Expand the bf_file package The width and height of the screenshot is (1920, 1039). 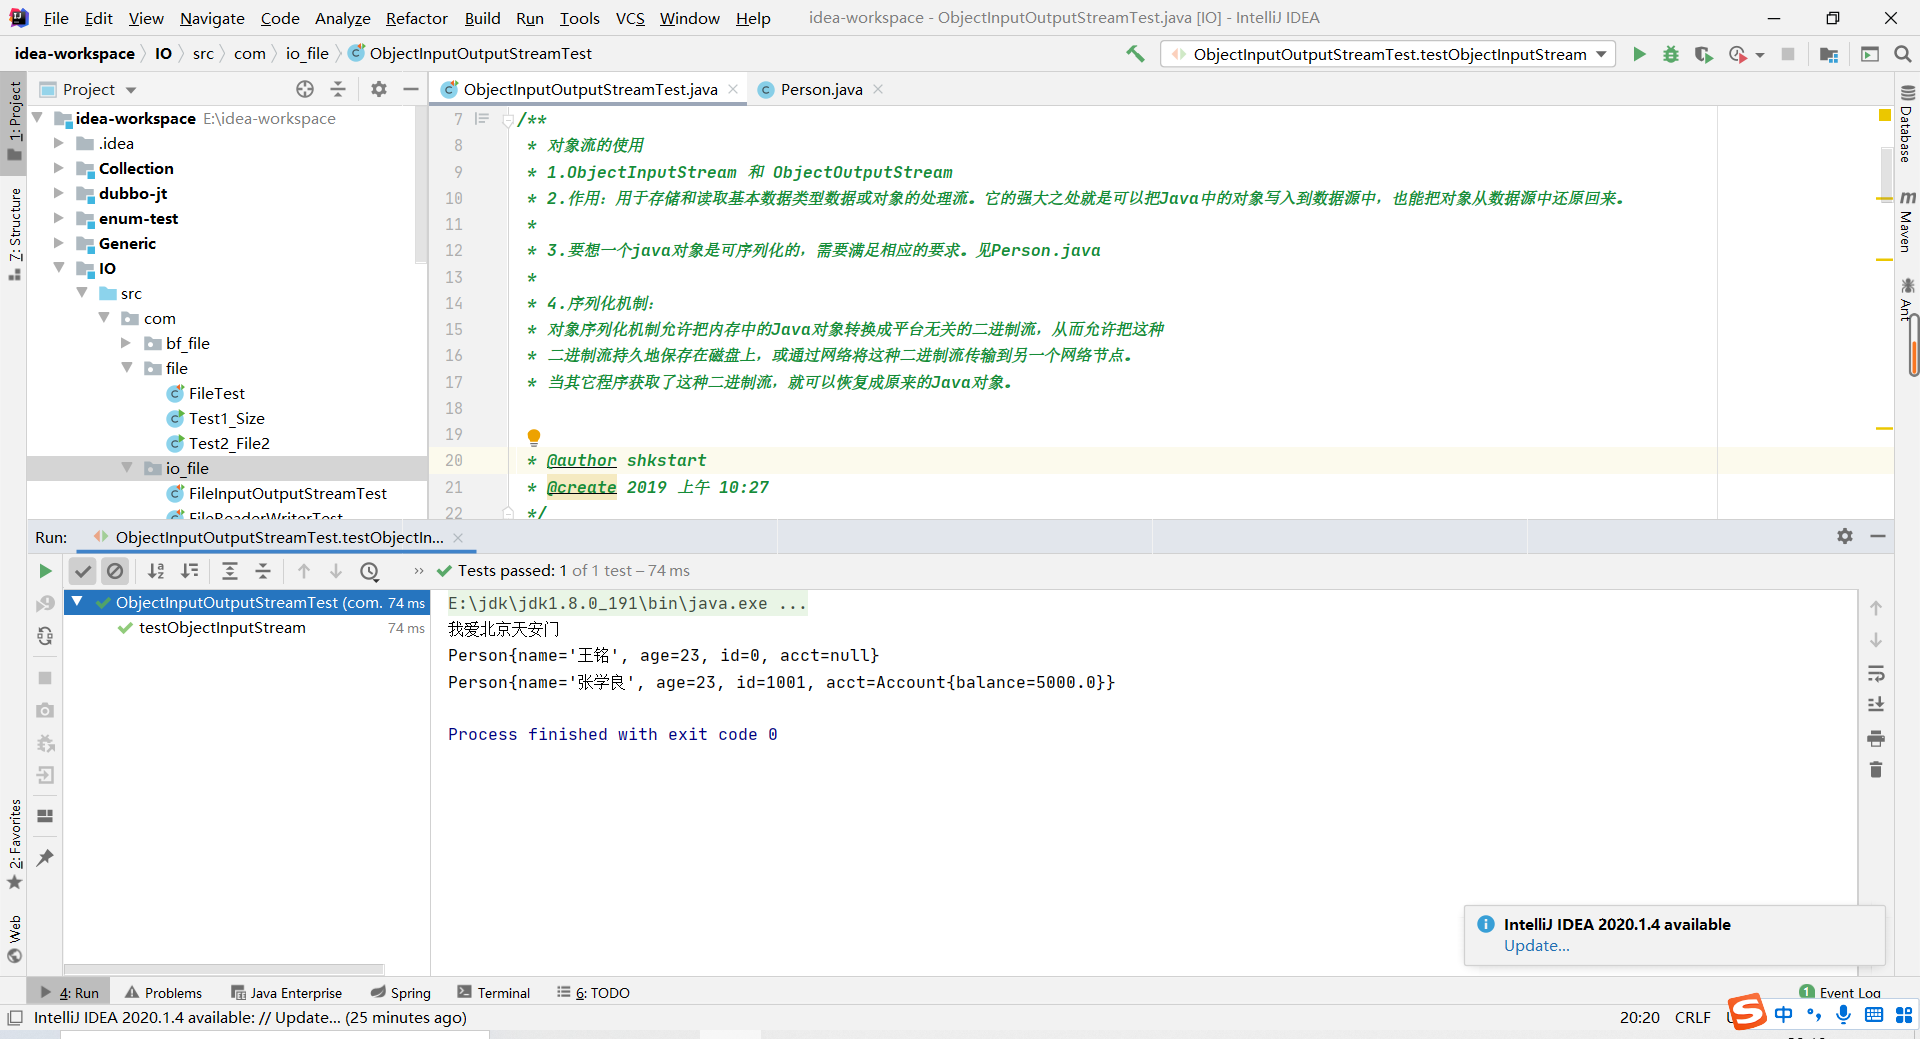point(126,343)
